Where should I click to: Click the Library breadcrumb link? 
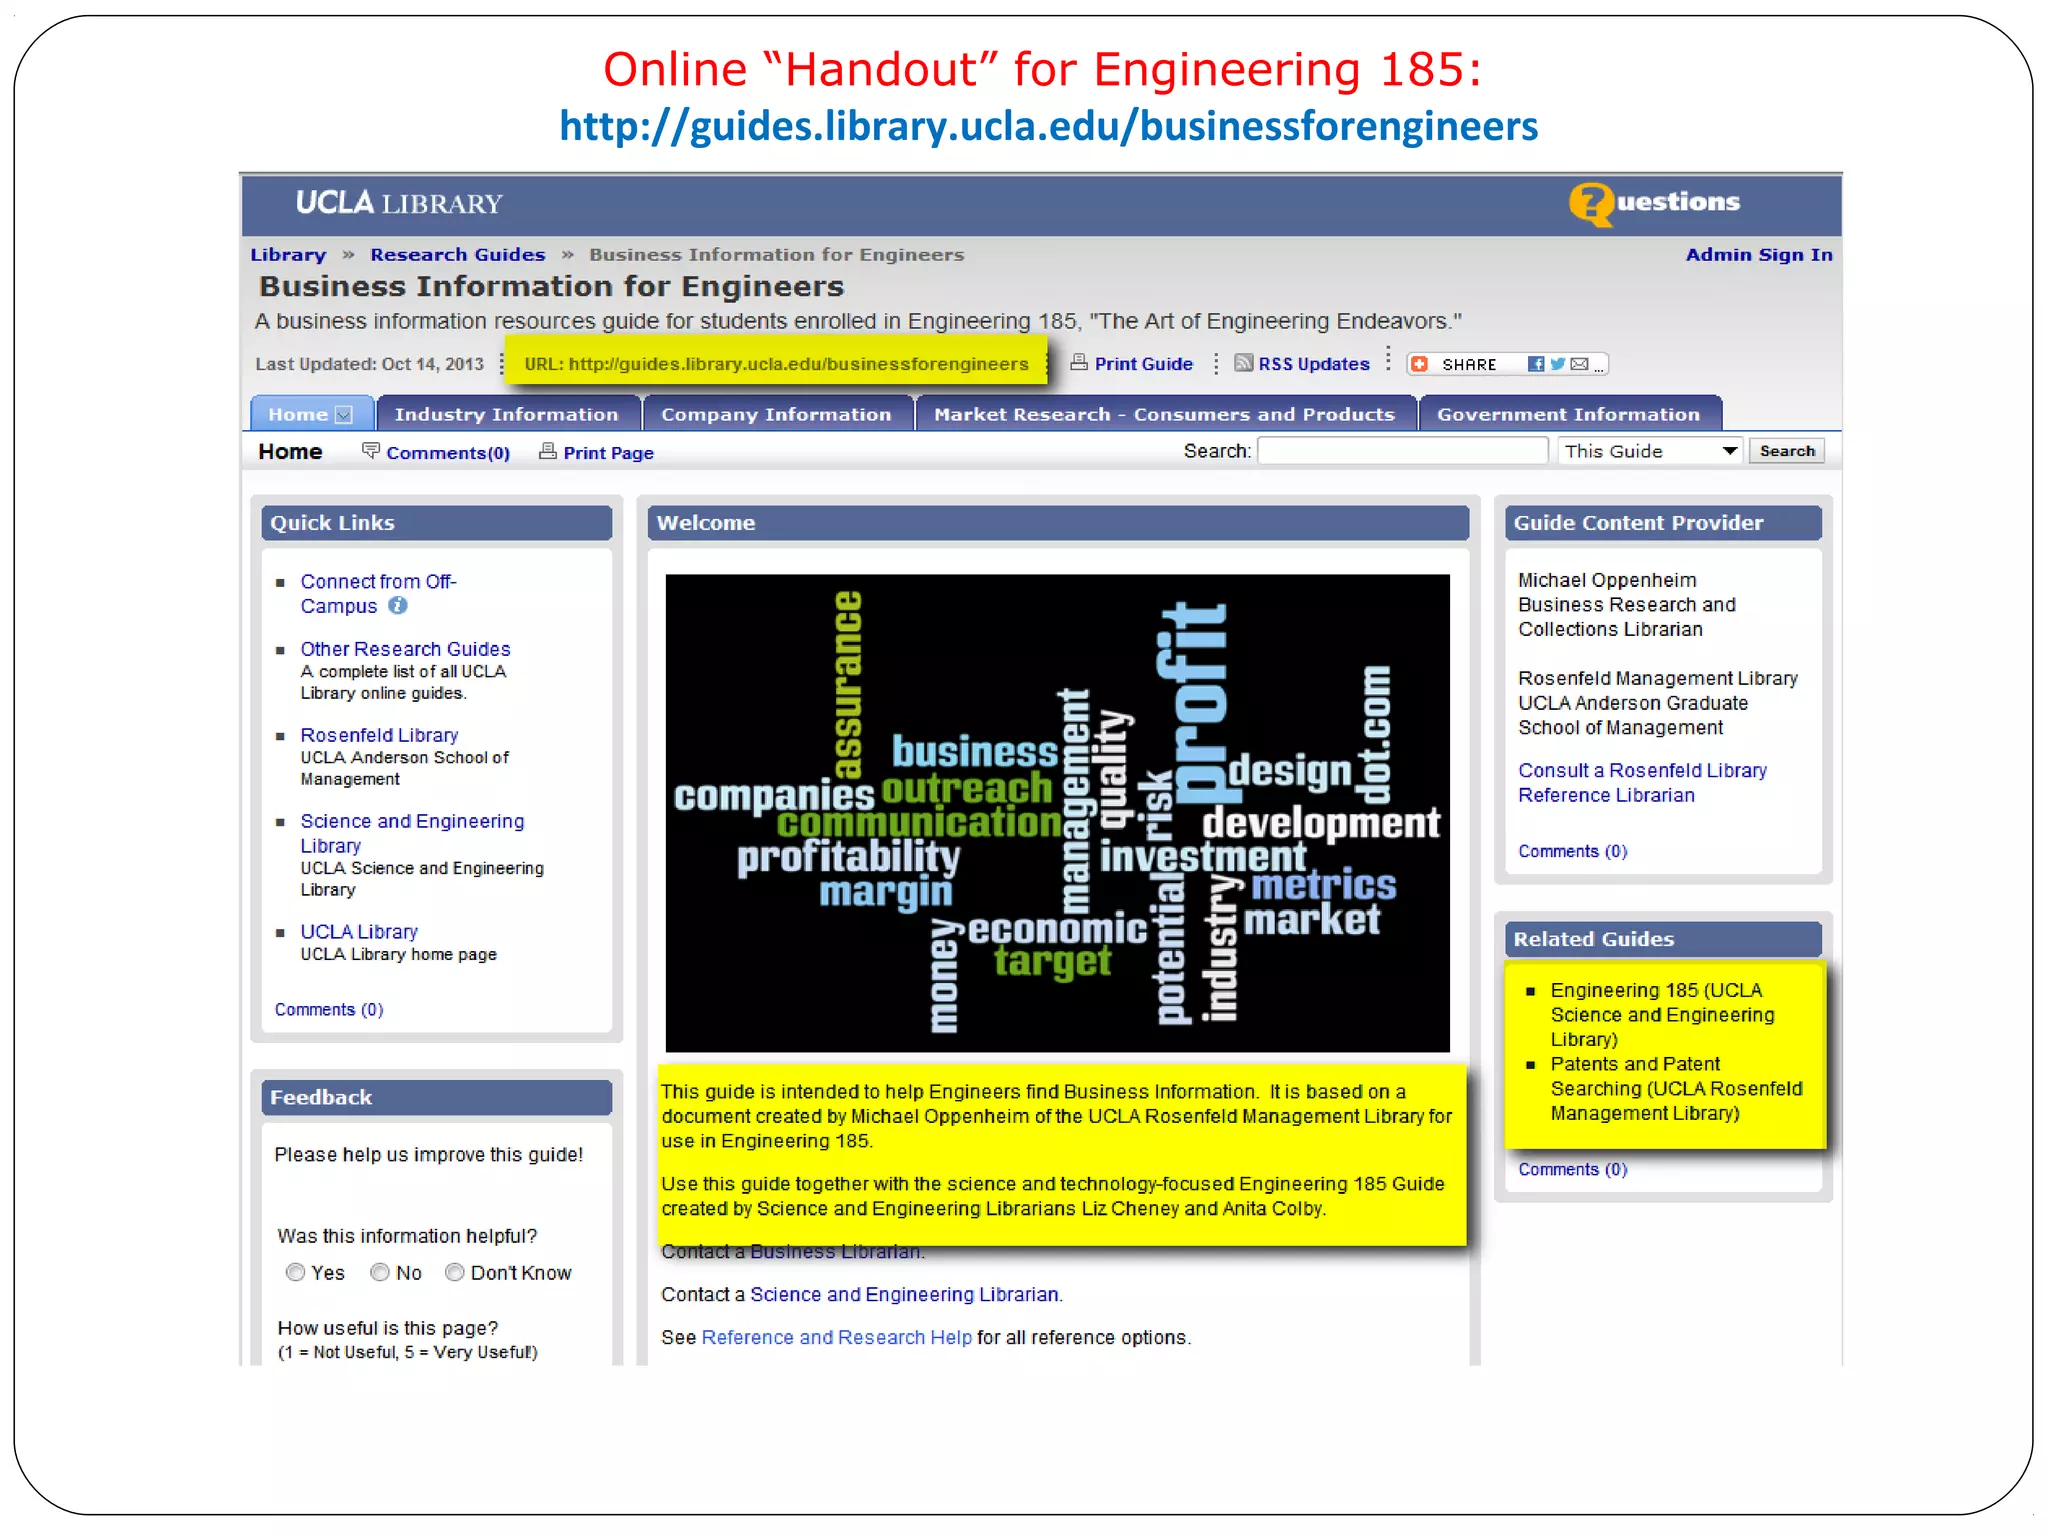point(288,255)
